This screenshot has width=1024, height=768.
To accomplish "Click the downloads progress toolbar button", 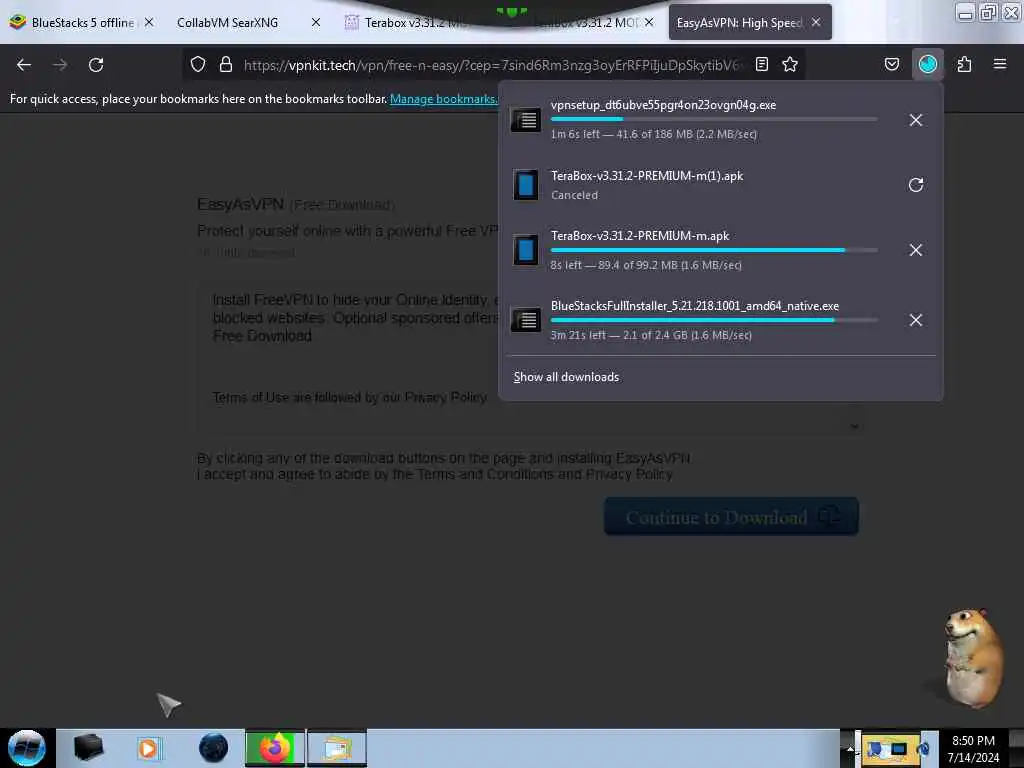I will point(928,64).
